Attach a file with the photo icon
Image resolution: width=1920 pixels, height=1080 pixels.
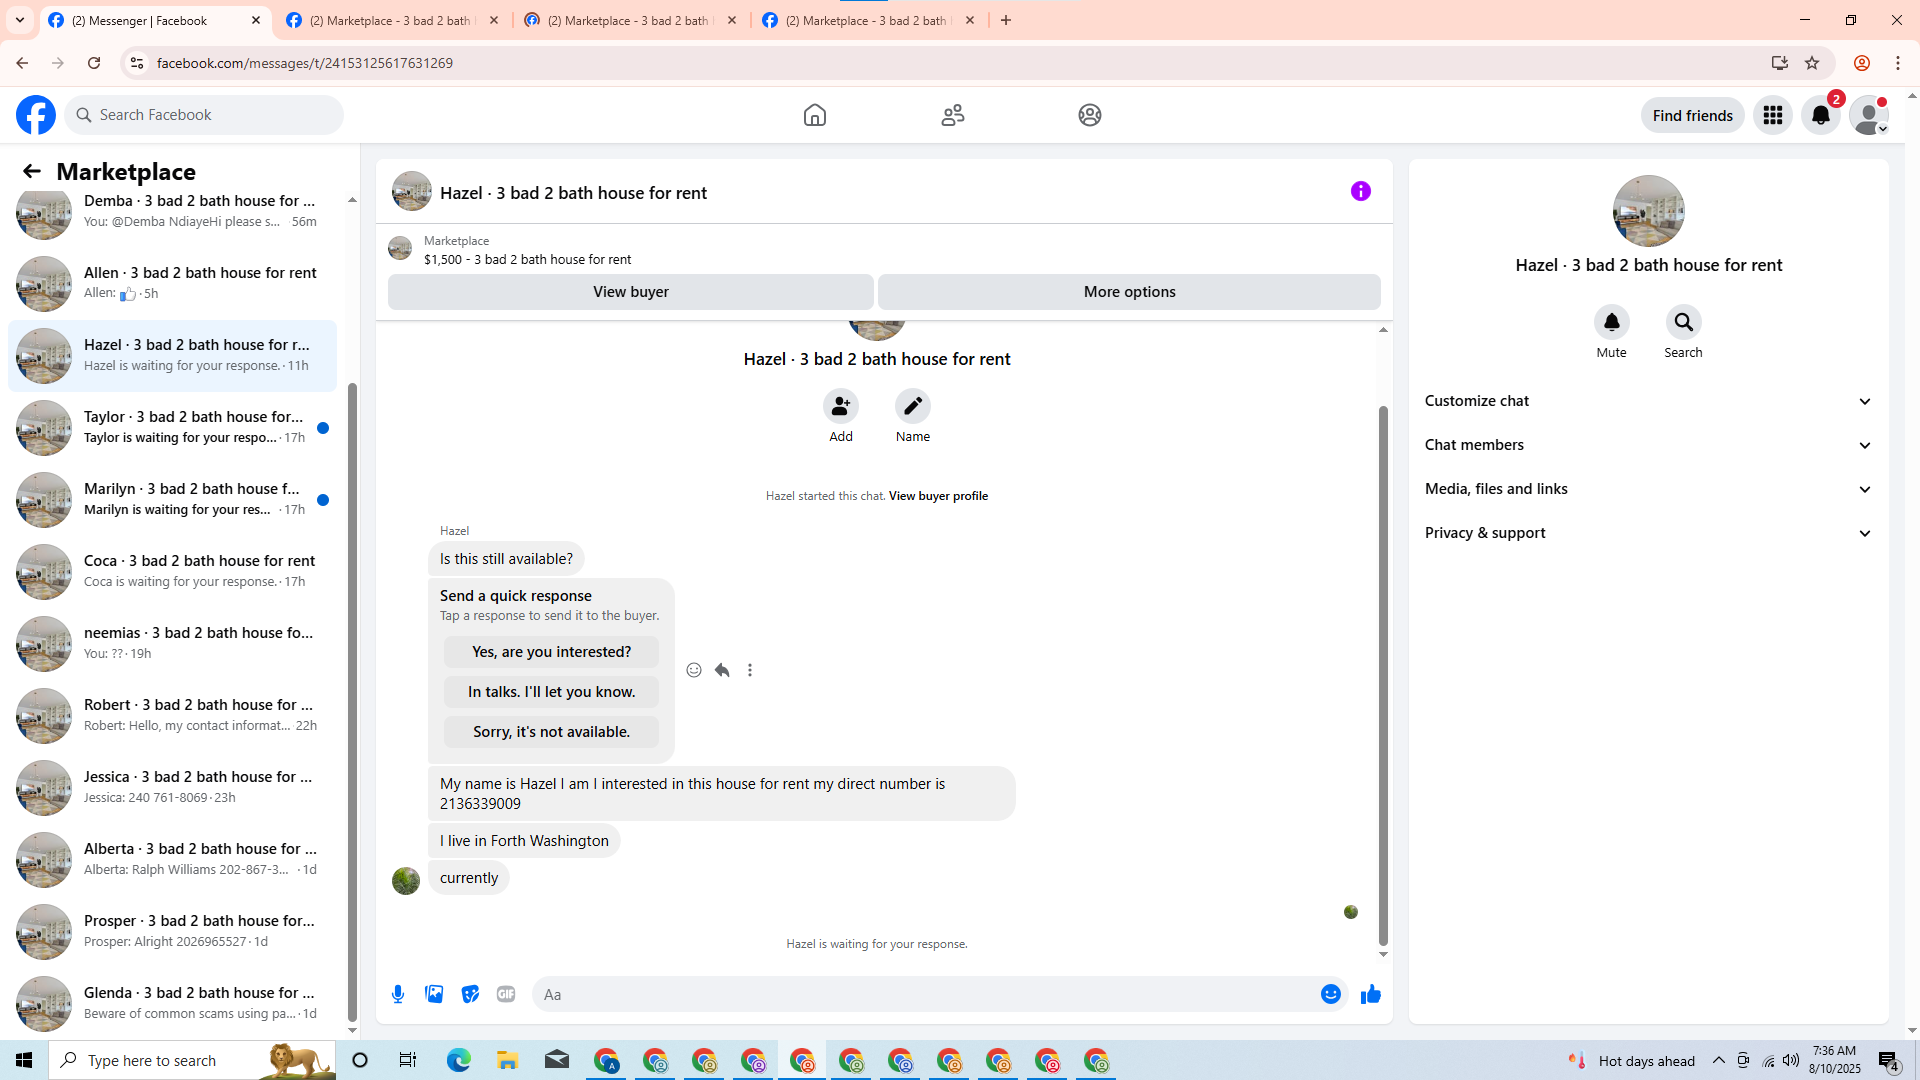[434, 994]
